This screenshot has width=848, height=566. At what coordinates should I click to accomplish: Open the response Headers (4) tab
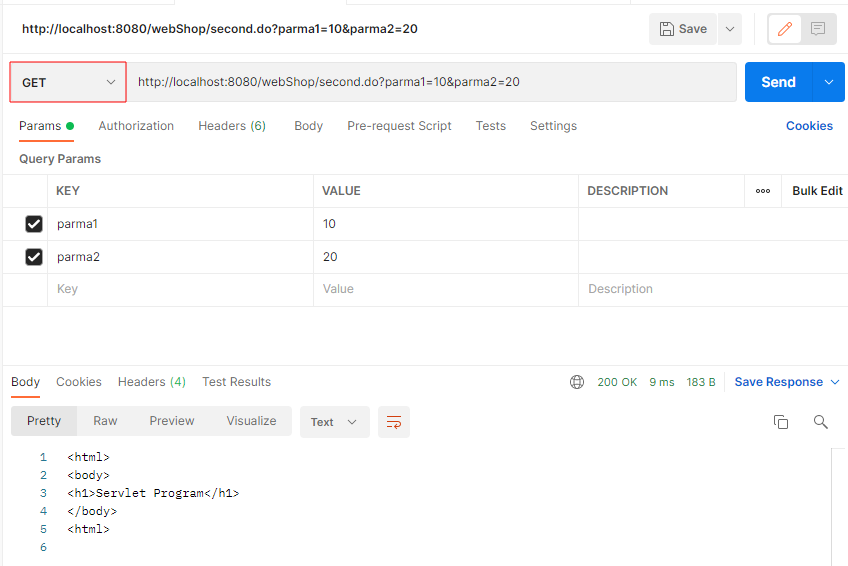(152, 382)
